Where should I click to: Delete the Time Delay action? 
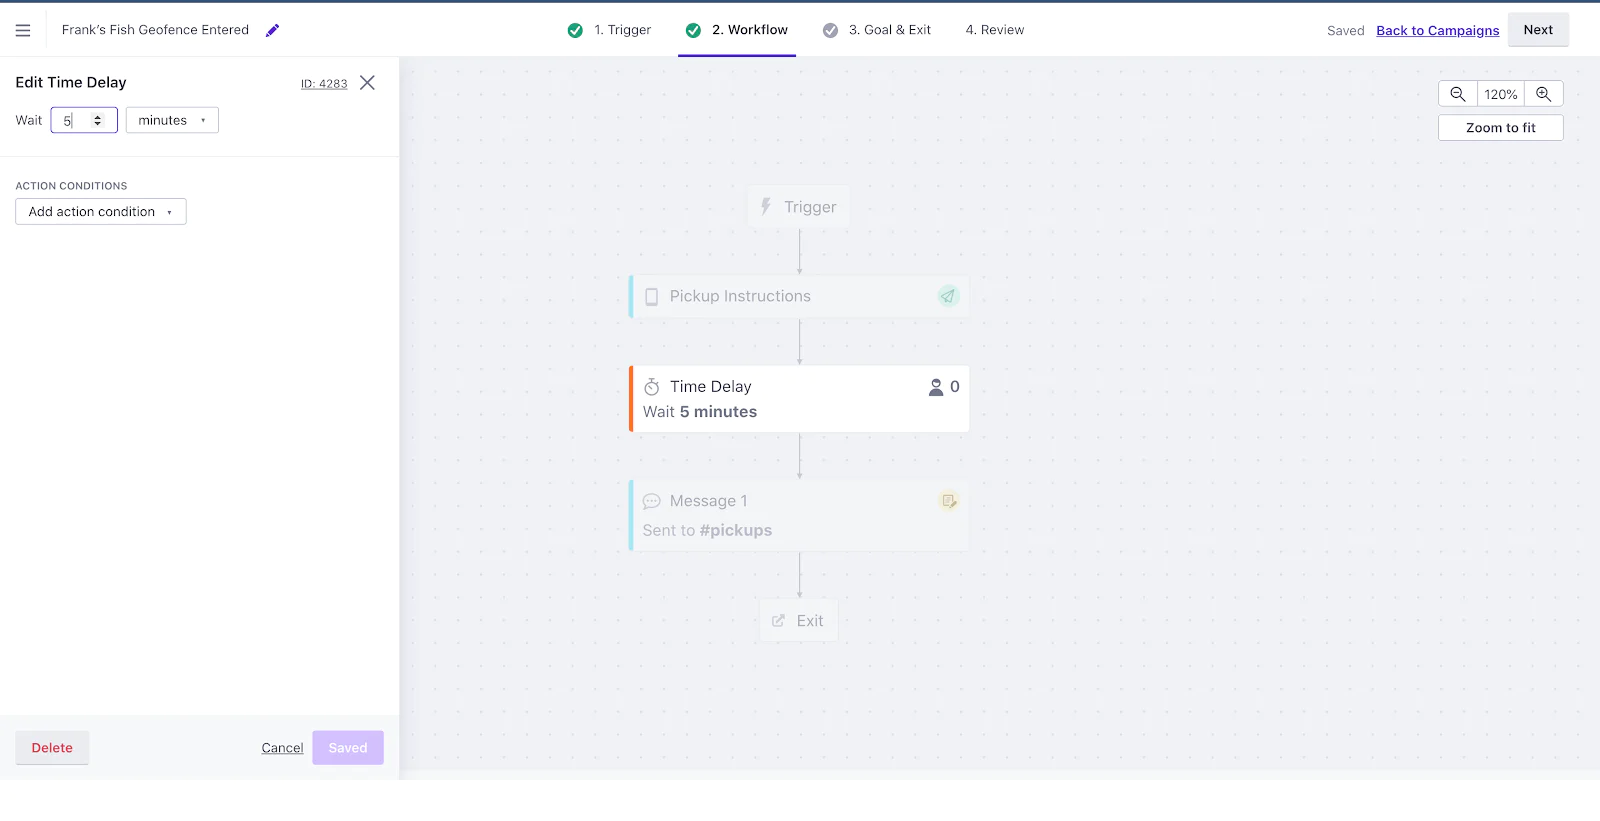pyautogui.click(x=52, y=747)
